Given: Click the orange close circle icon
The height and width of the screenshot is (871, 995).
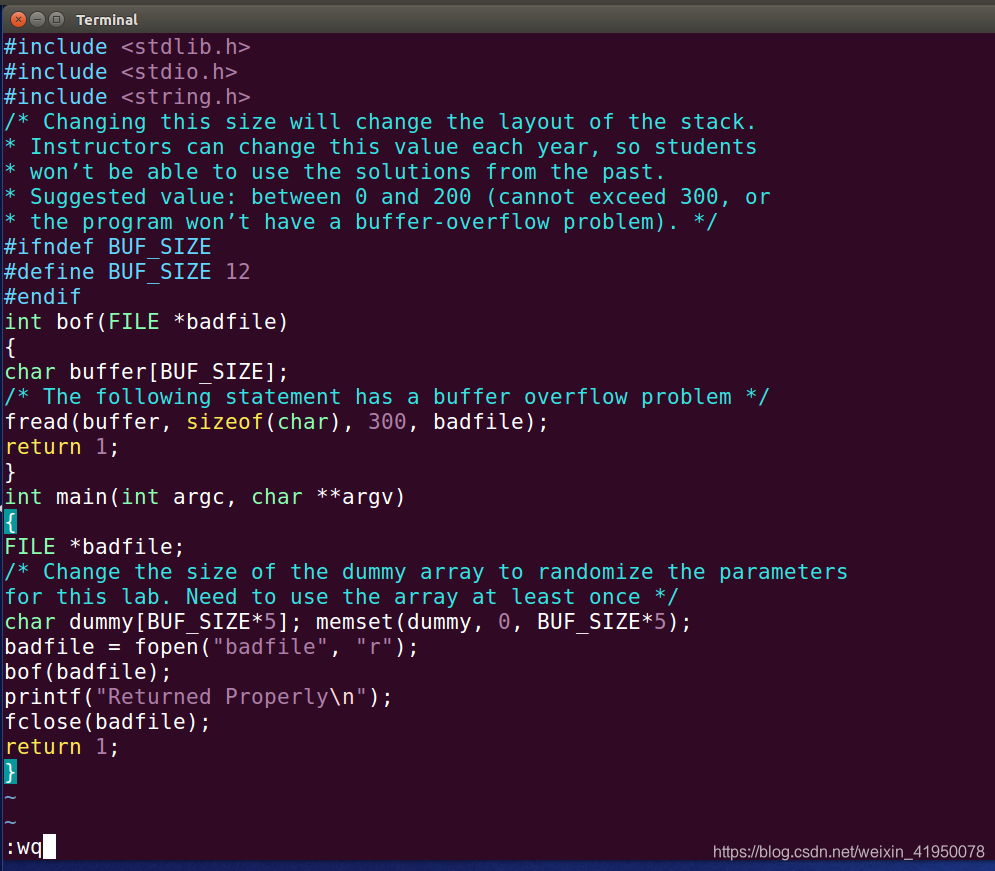Looking at the screenshot, I should [x=16, y=18].
